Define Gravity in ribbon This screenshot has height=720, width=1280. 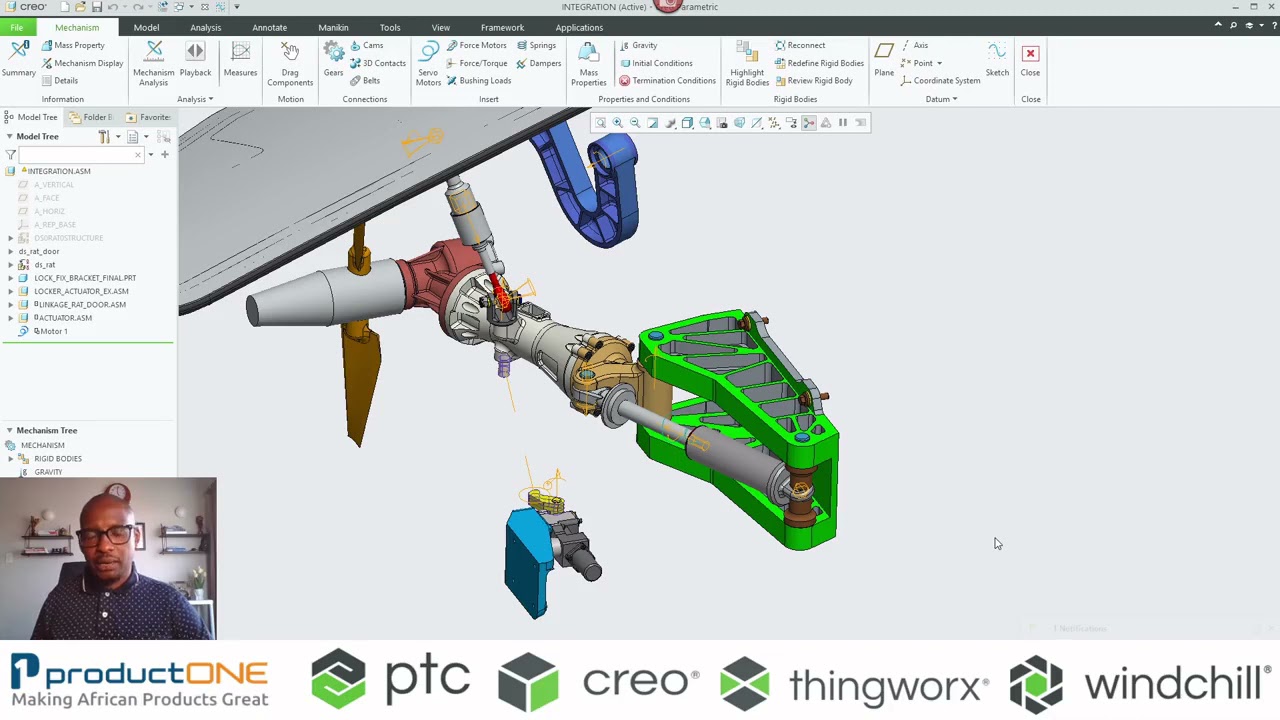(638, 45)
